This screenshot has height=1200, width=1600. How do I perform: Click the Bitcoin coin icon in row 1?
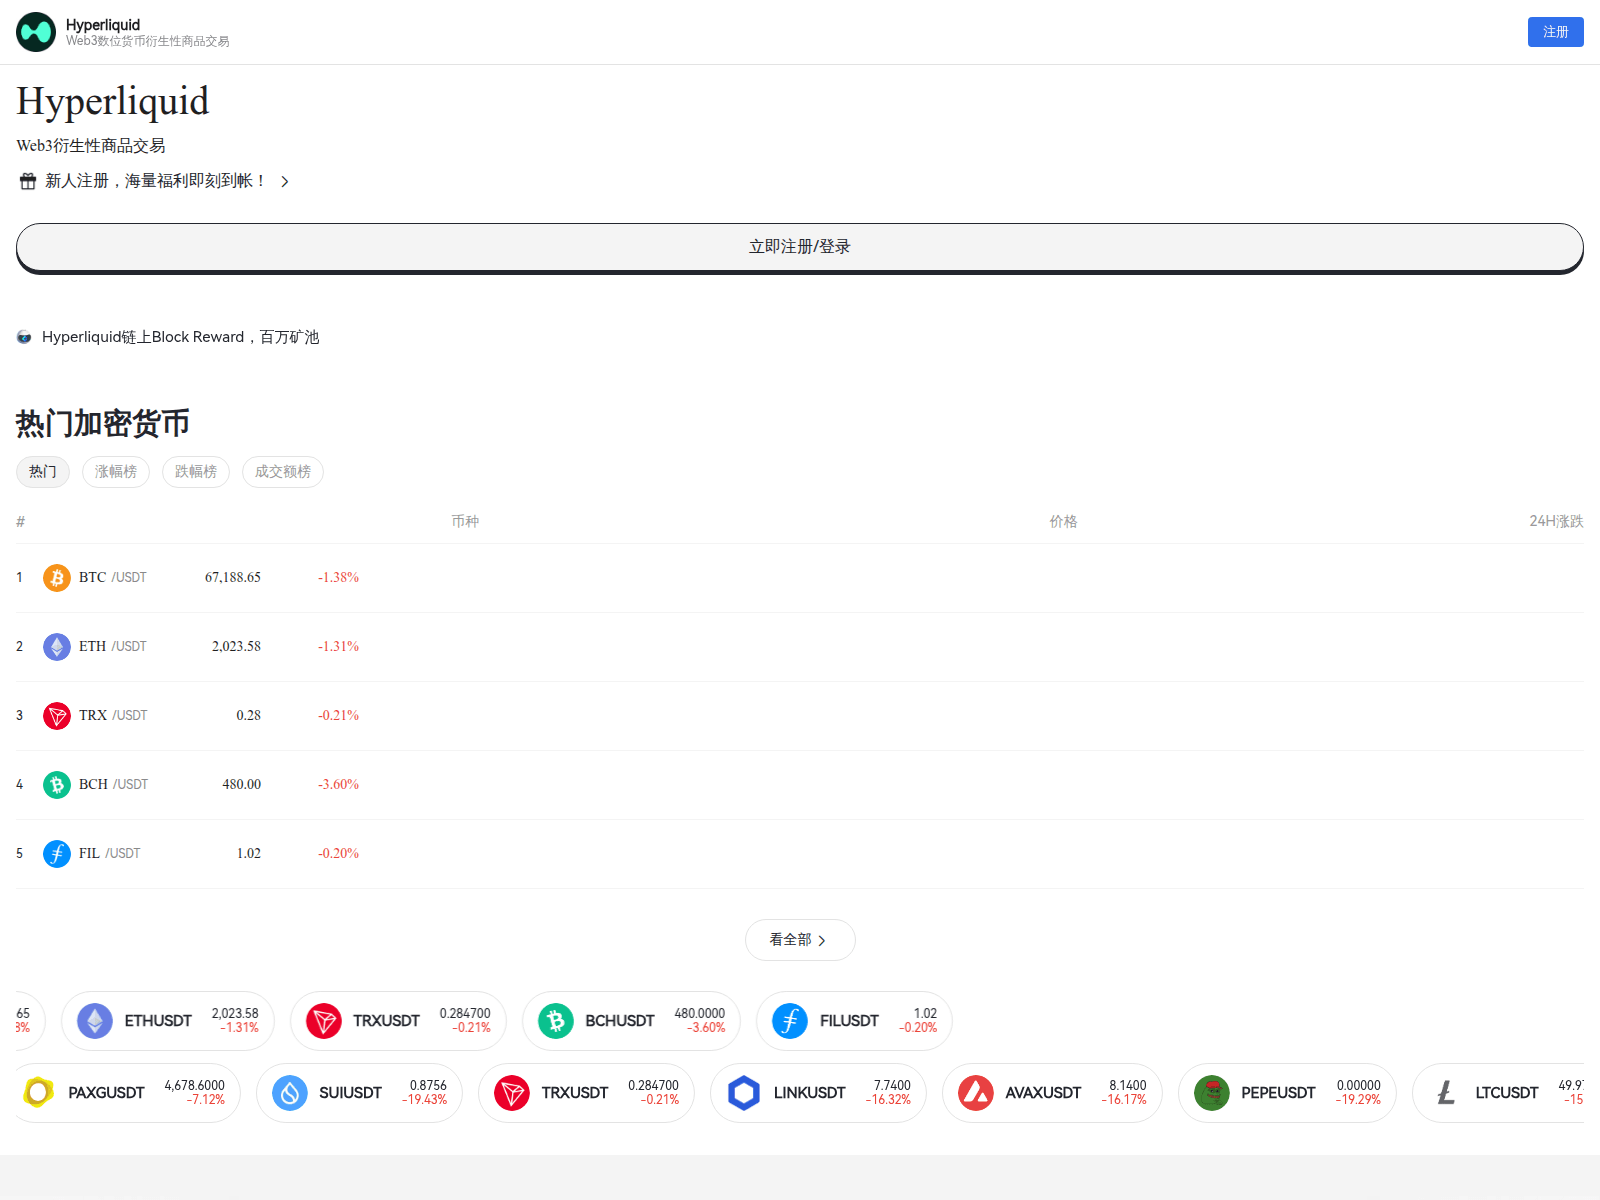click(57, 577)
